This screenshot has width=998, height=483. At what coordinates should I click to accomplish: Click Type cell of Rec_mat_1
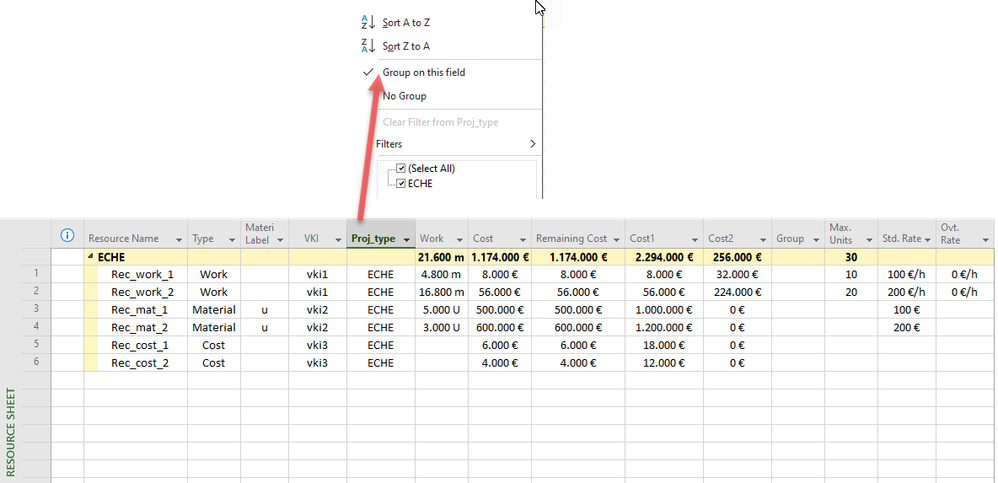point(214,310)
